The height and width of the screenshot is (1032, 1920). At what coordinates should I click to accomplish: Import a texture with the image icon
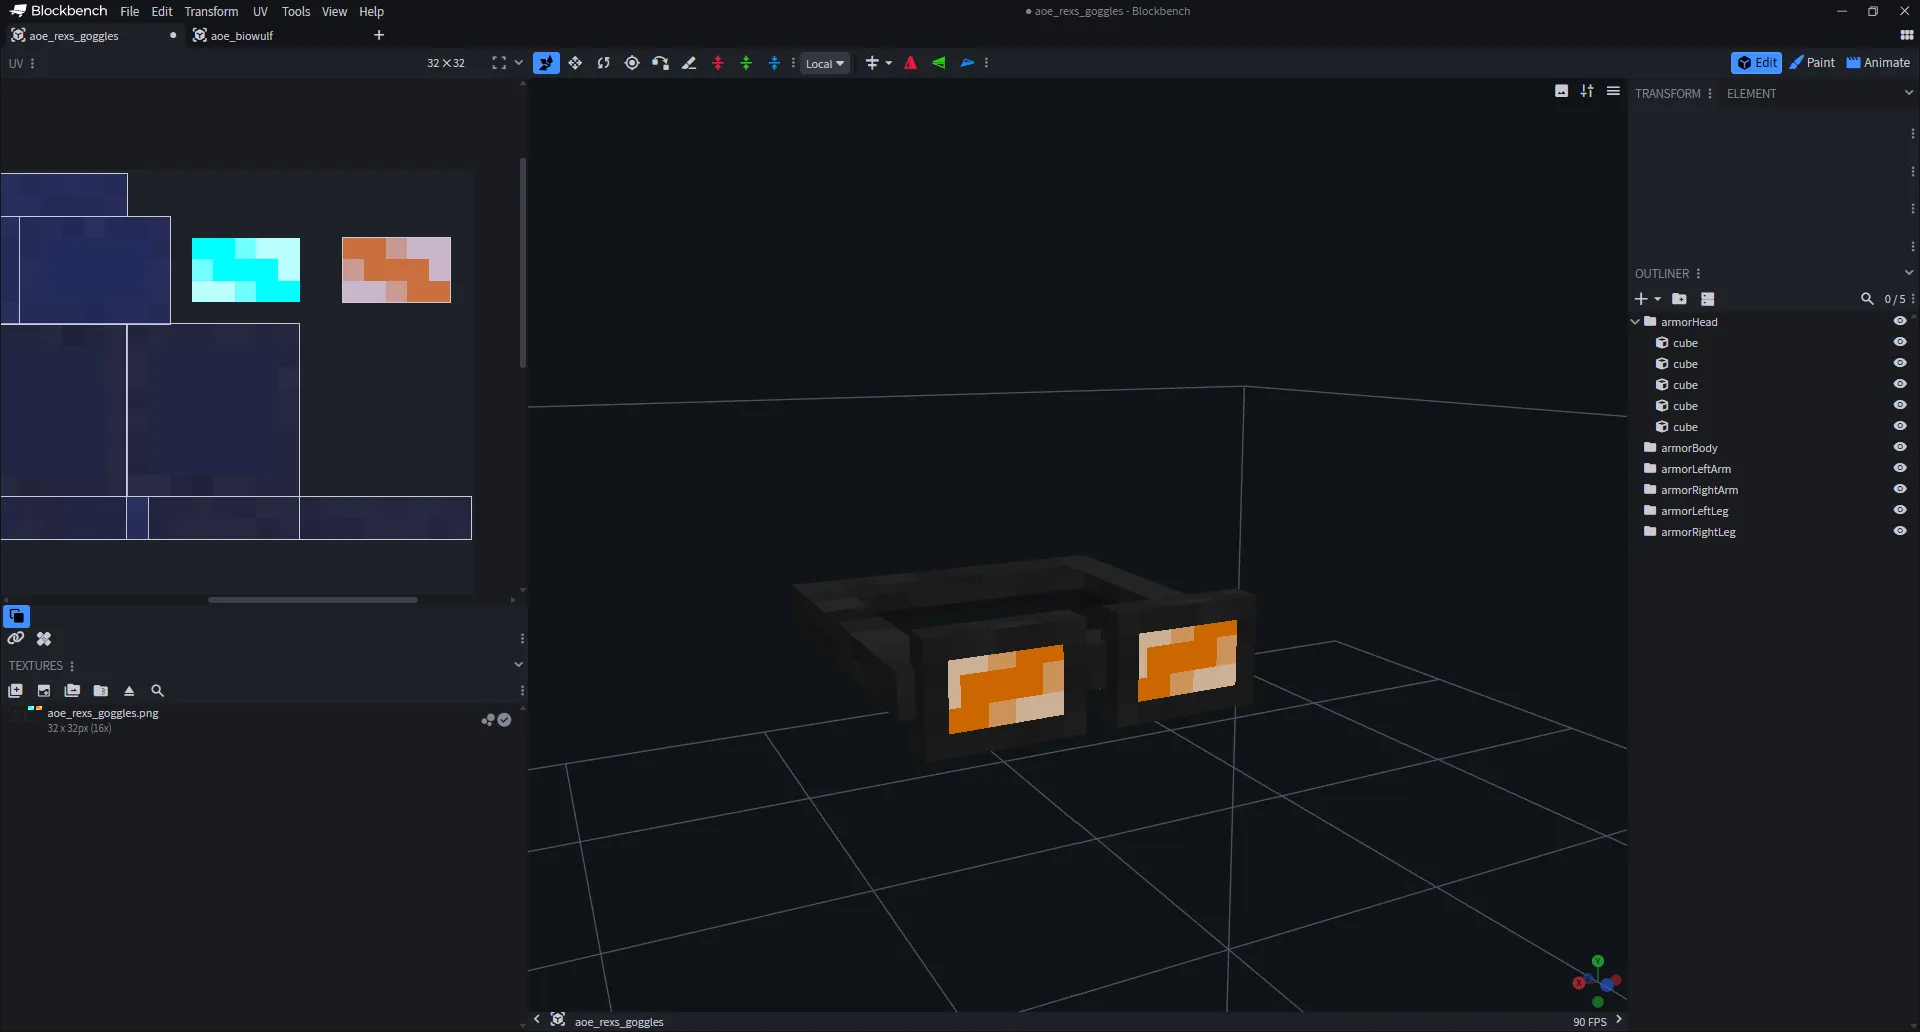44,691
